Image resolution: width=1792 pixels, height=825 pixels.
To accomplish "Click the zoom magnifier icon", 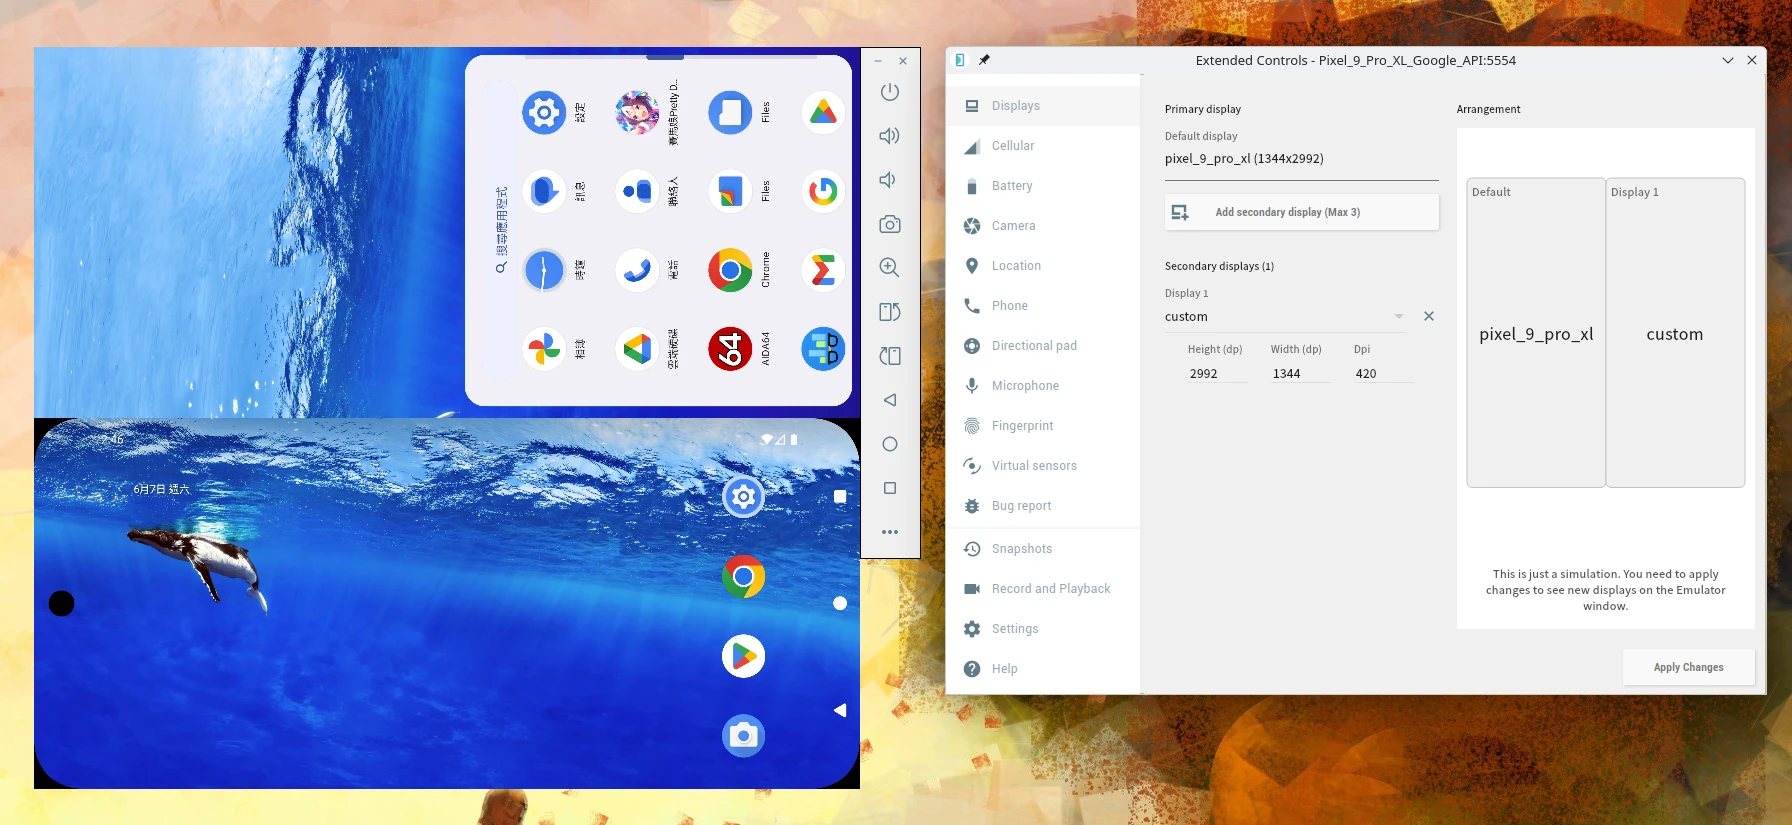I will click(x=889, y=268).
